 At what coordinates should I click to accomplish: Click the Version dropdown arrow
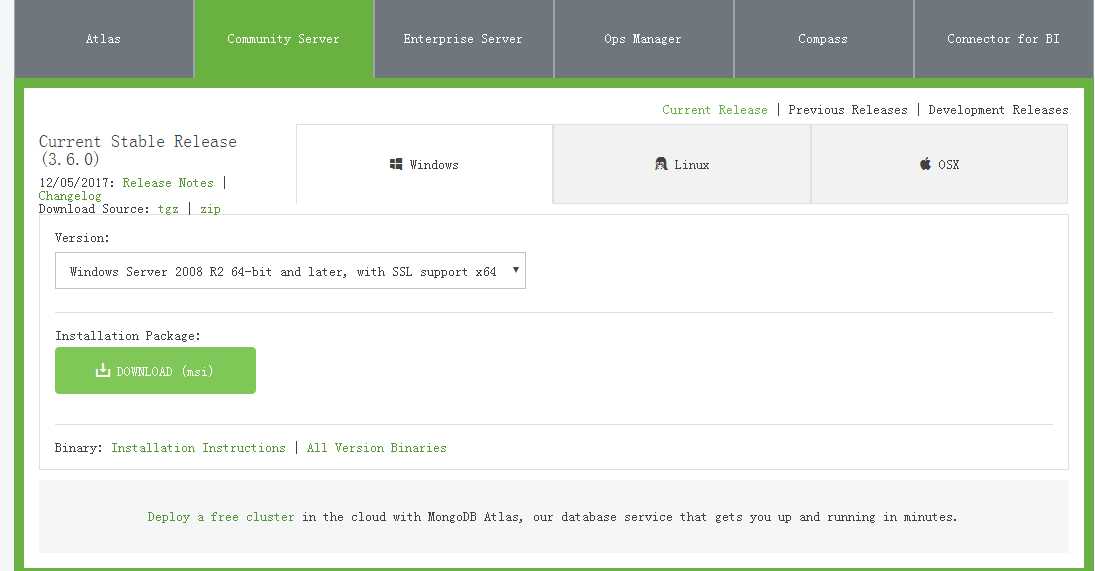[x=515, y=270]
